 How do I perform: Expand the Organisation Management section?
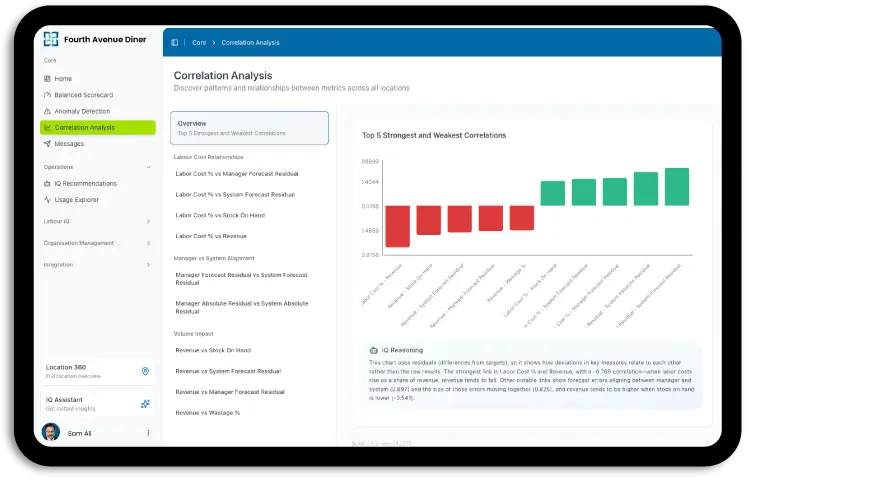148,243
